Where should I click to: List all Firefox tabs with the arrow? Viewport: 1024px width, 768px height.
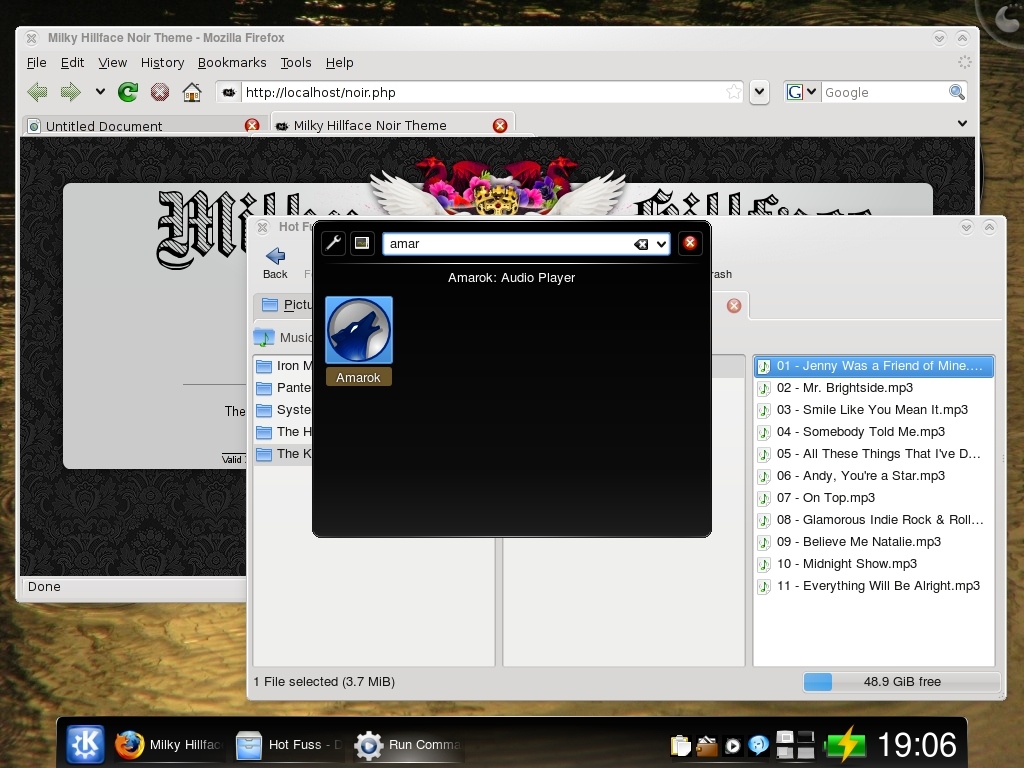tap(962, 123)
